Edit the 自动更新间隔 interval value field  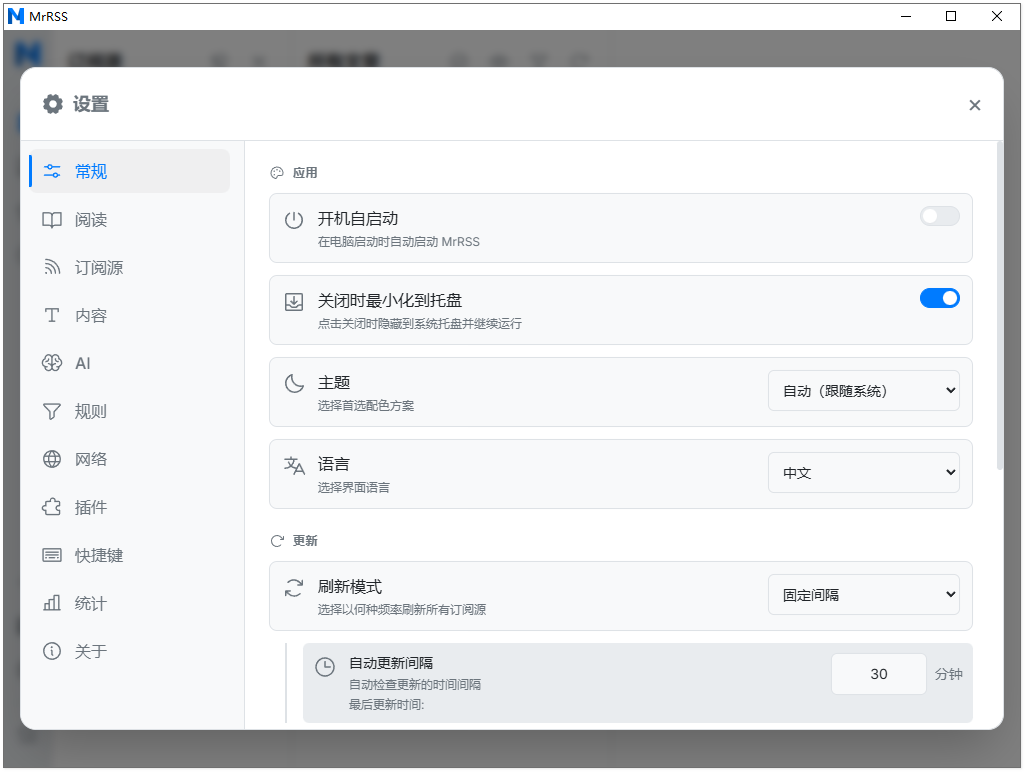tap(878, 674)
